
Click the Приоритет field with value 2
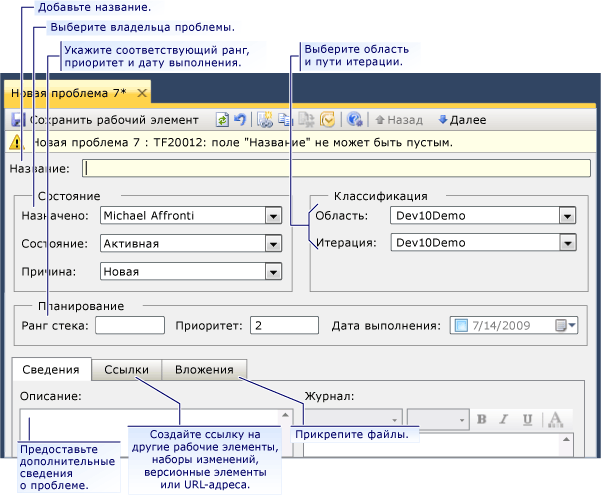tap(284, 325)
